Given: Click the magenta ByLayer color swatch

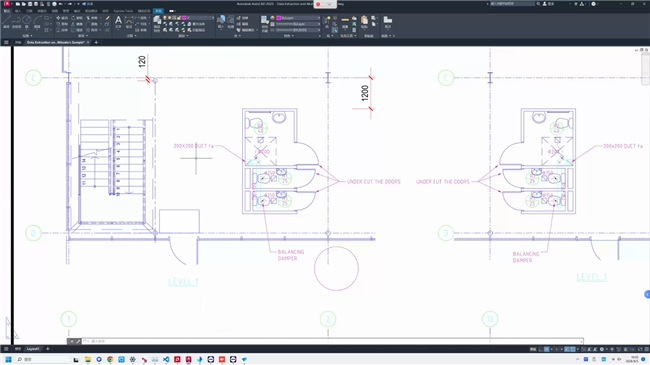Looking at the screenshot, I should click(279, 18).
